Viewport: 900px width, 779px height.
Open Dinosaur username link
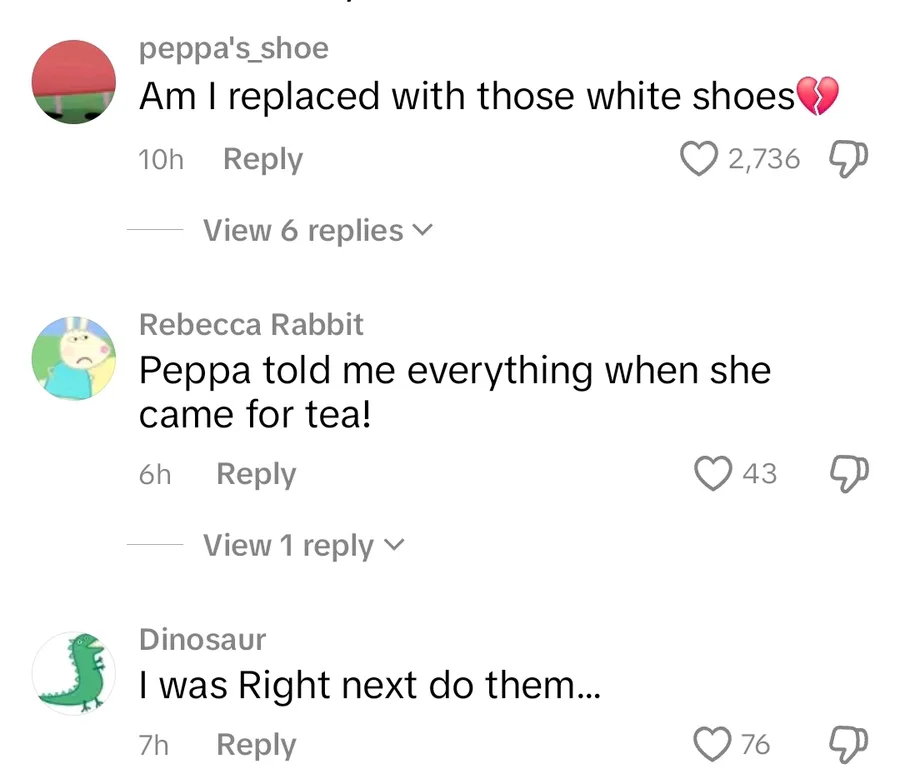point(202,640)
